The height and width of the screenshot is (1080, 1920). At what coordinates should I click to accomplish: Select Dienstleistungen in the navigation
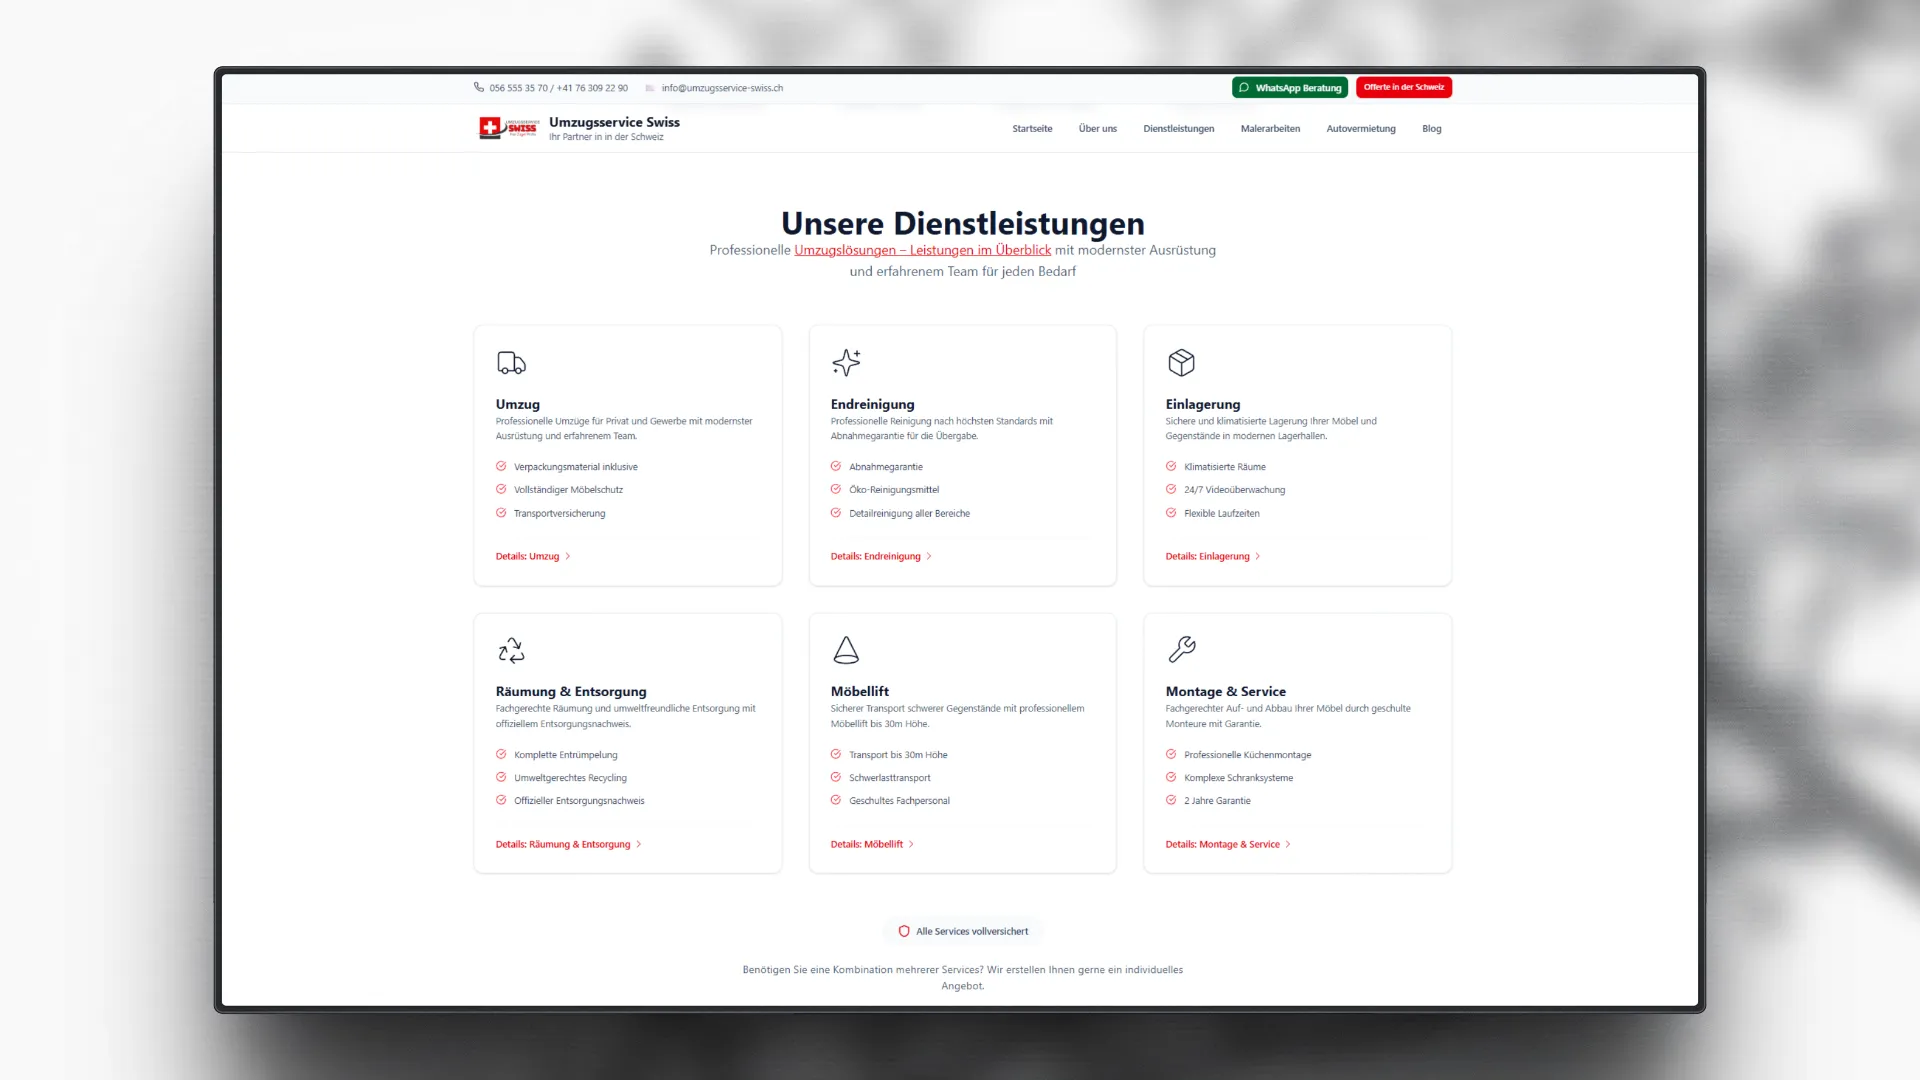(x=1179, y=128)
